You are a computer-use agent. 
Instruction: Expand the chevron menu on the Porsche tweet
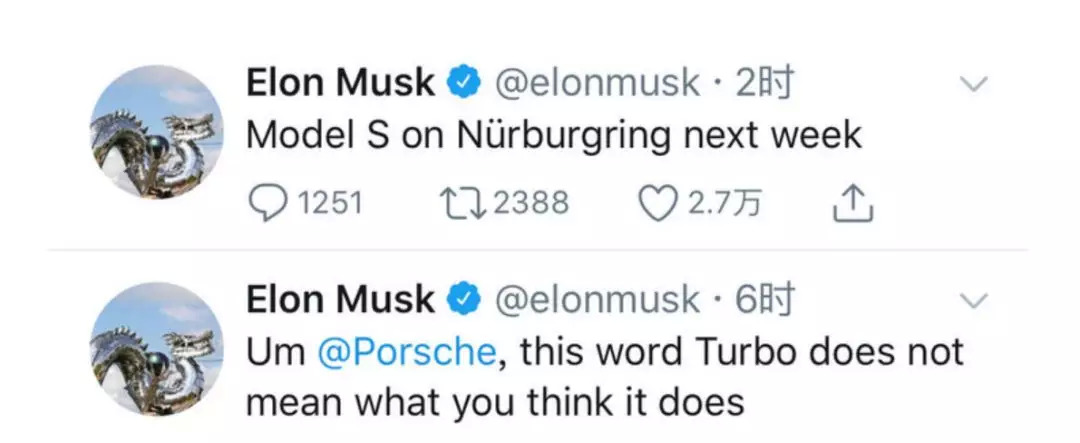tap(974, 300)
